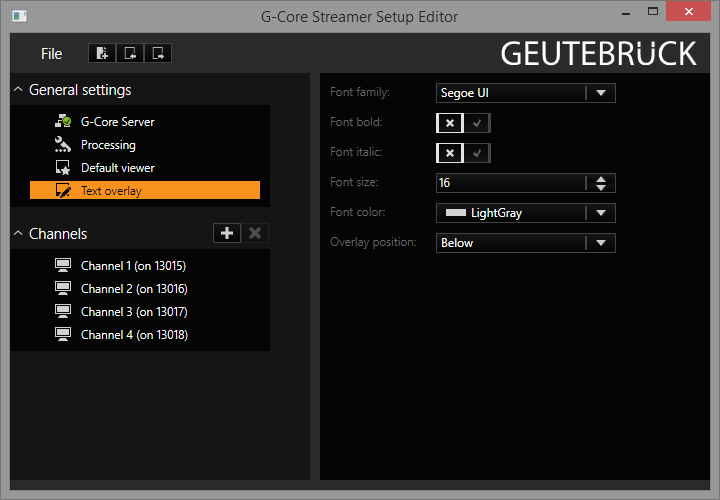
Task: Click the new setup file icon
Action: point(102,53)
